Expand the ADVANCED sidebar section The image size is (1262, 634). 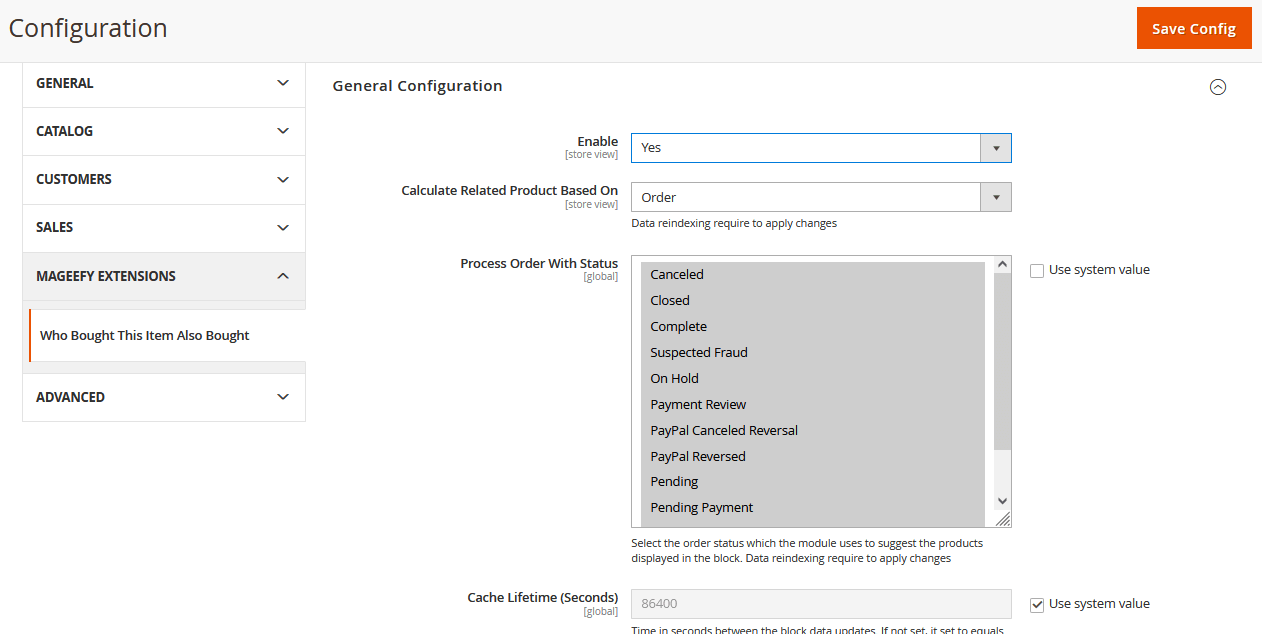(x=163, y=397)
